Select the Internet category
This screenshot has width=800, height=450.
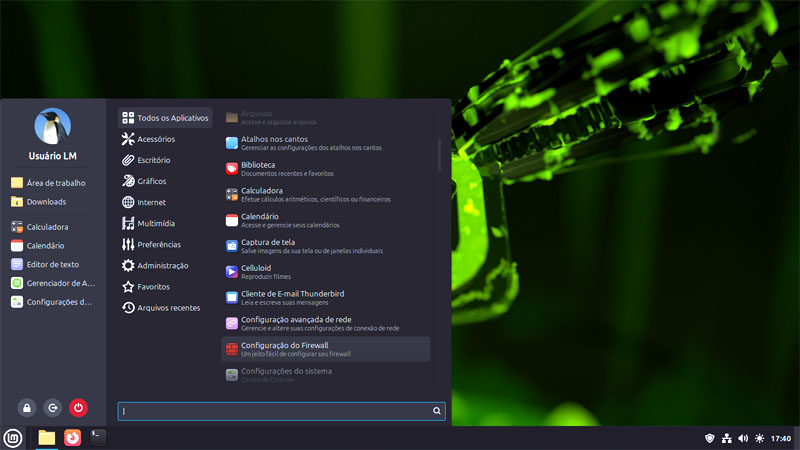coord(165,202)
